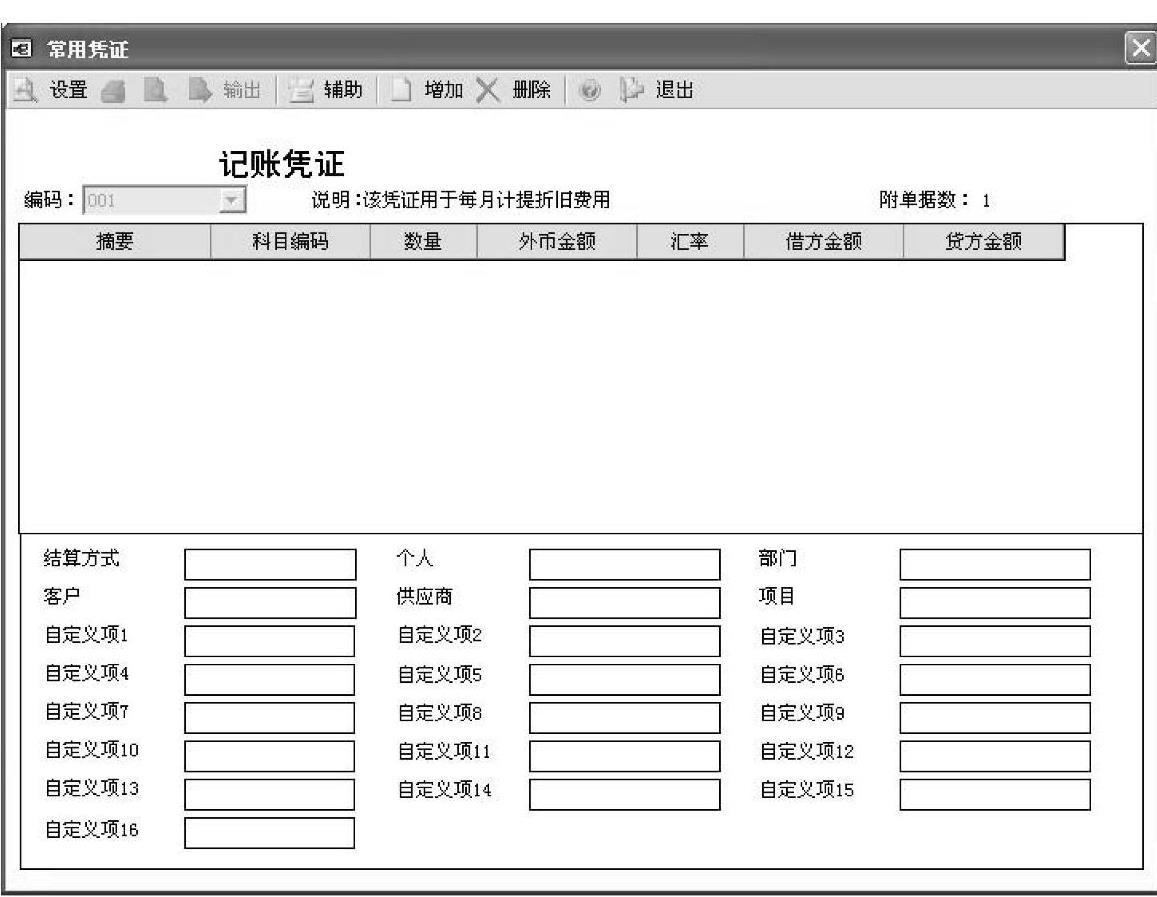Image resolution: width=1157 pixels, height=897 pixels.
Task: Click the 自定义项3 input field
Action: pyautogui.click(x=995, y=641)
